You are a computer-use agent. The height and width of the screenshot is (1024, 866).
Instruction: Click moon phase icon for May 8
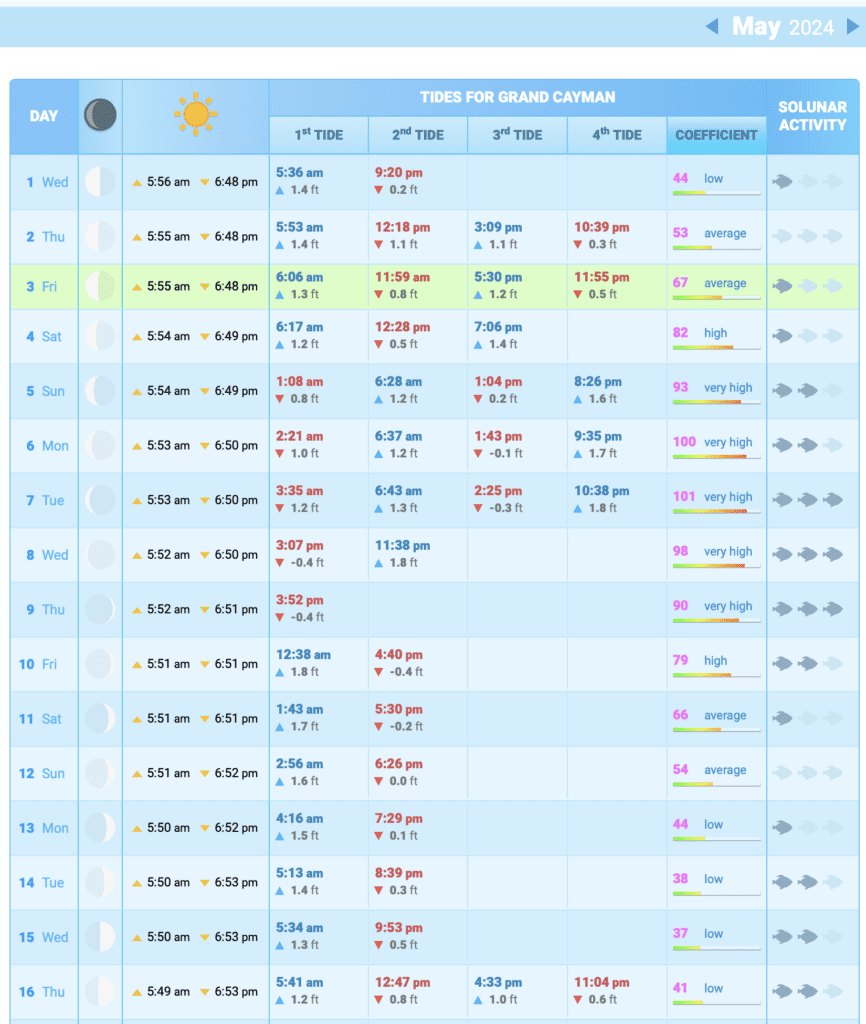click(100, 554)
